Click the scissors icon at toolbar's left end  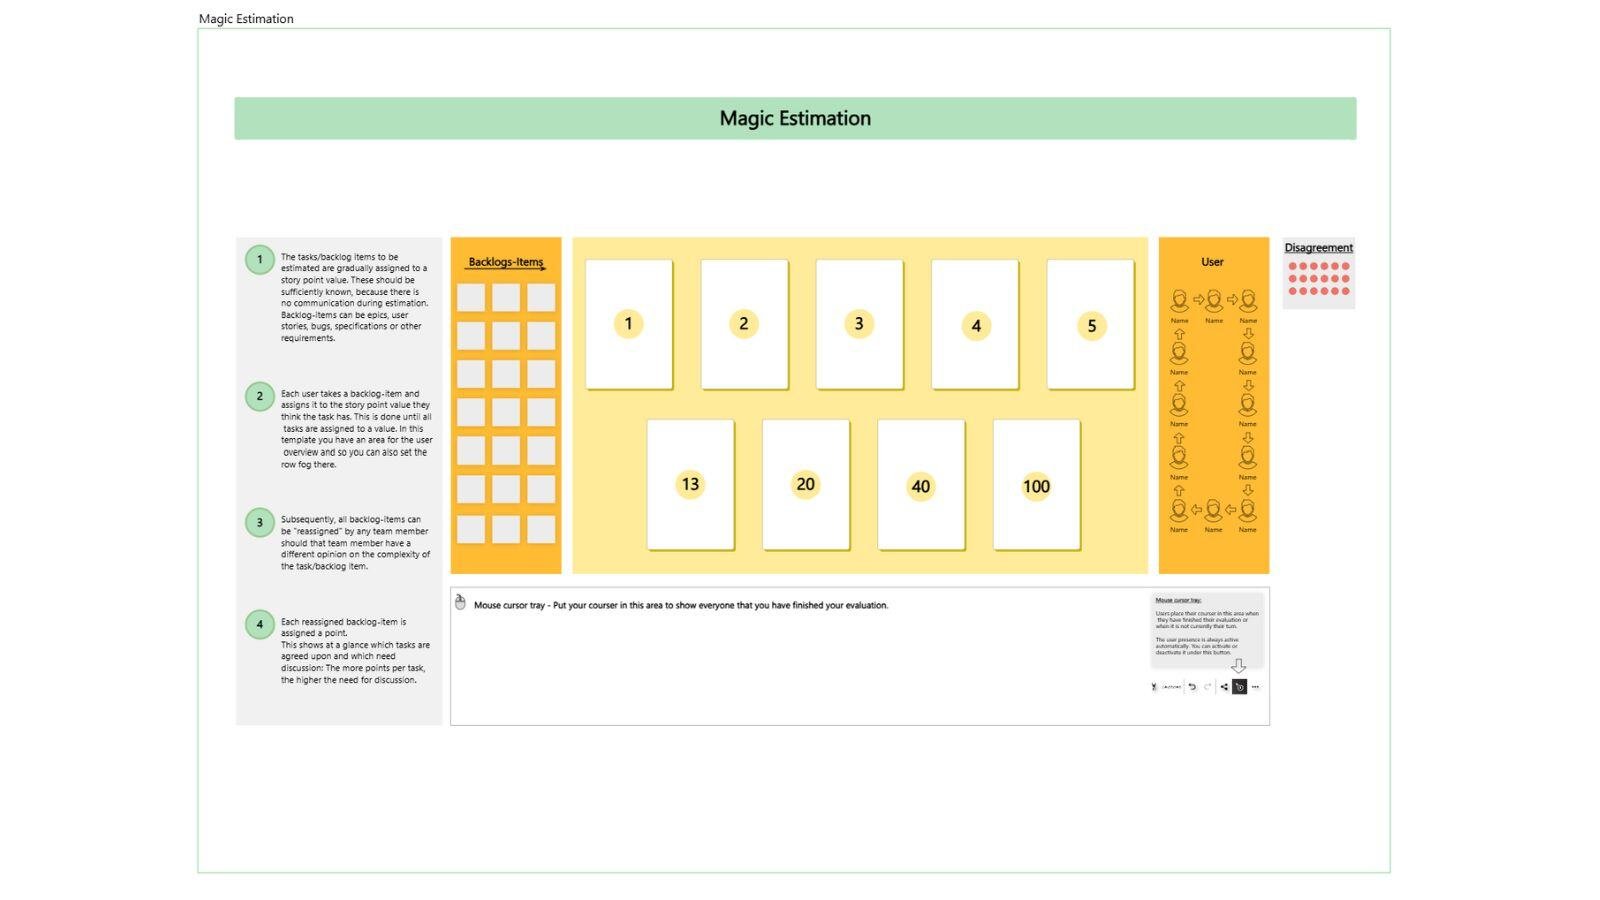pos(1153,687)
